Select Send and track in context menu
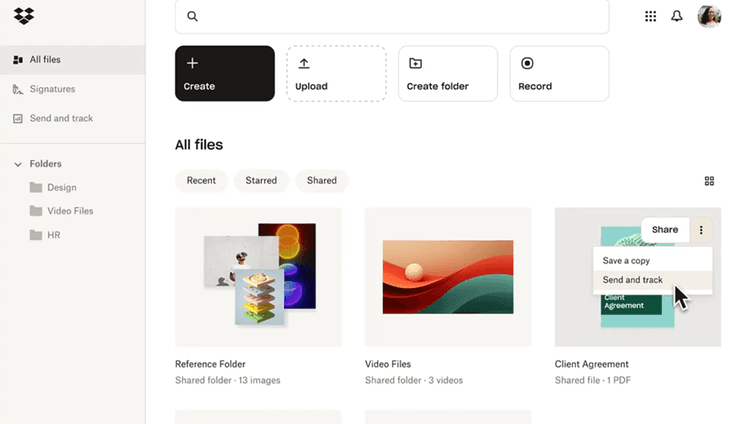 click(632, 280)
